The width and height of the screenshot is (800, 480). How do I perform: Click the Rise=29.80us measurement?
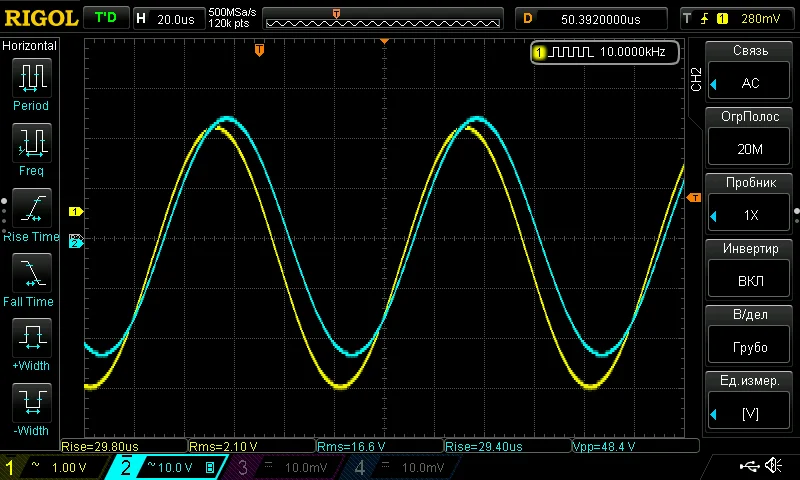click(x=99, y=447)
